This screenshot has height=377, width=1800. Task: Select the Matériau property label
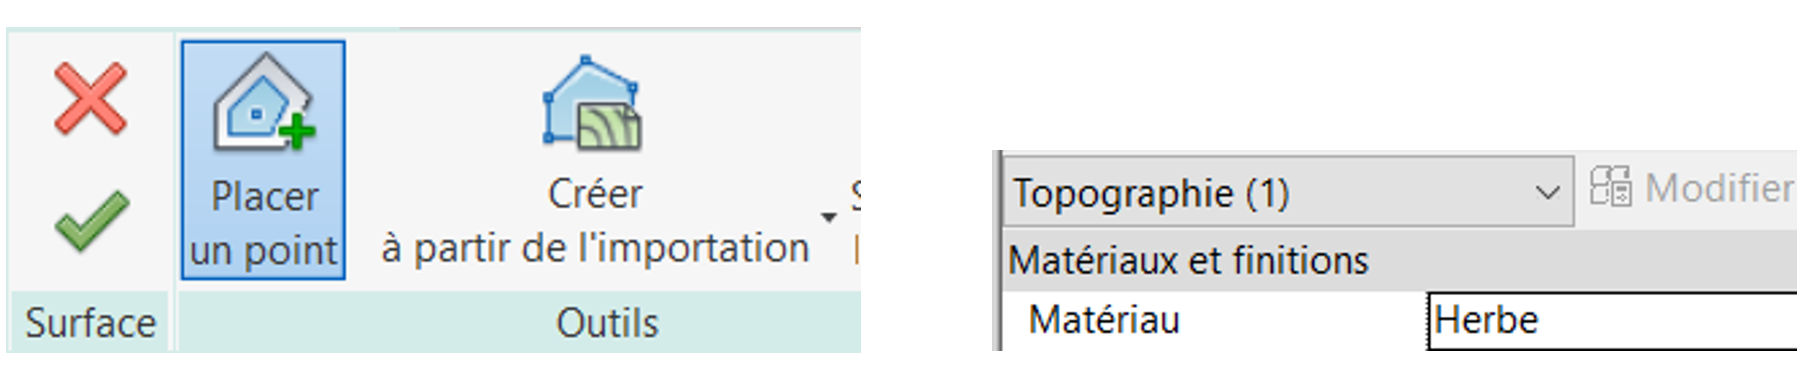[x=1104, y=320]
